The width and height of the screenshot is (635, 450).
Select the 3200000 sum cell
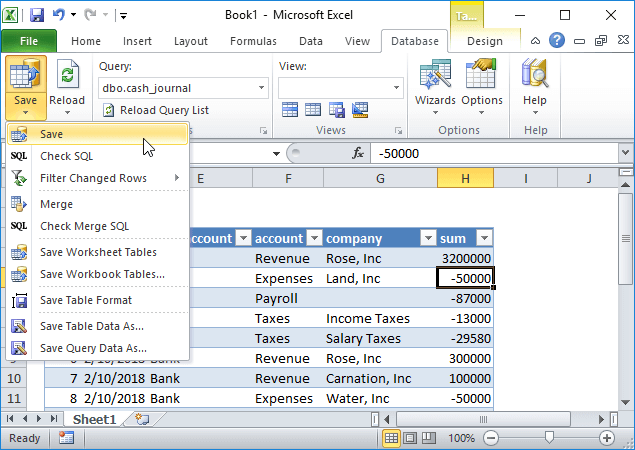[465, 258]
